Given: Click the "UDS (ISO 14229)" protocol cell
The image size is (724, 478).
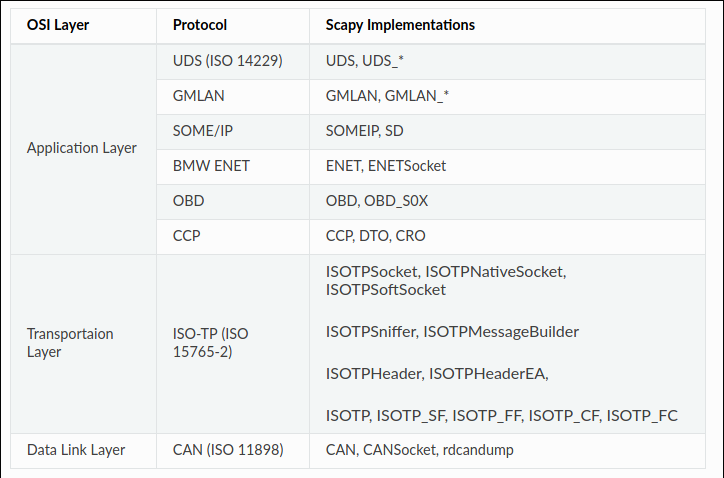Looking at the screenshot, I should click(227, 62).
